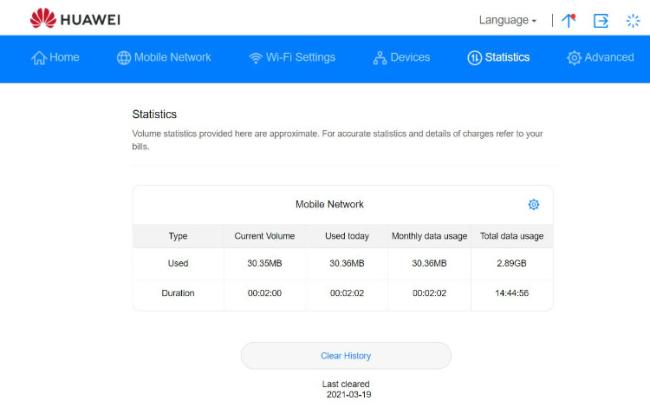Click the Current Volume column header
The width and height of the screenshot is (650, 414).
[263, 236]
